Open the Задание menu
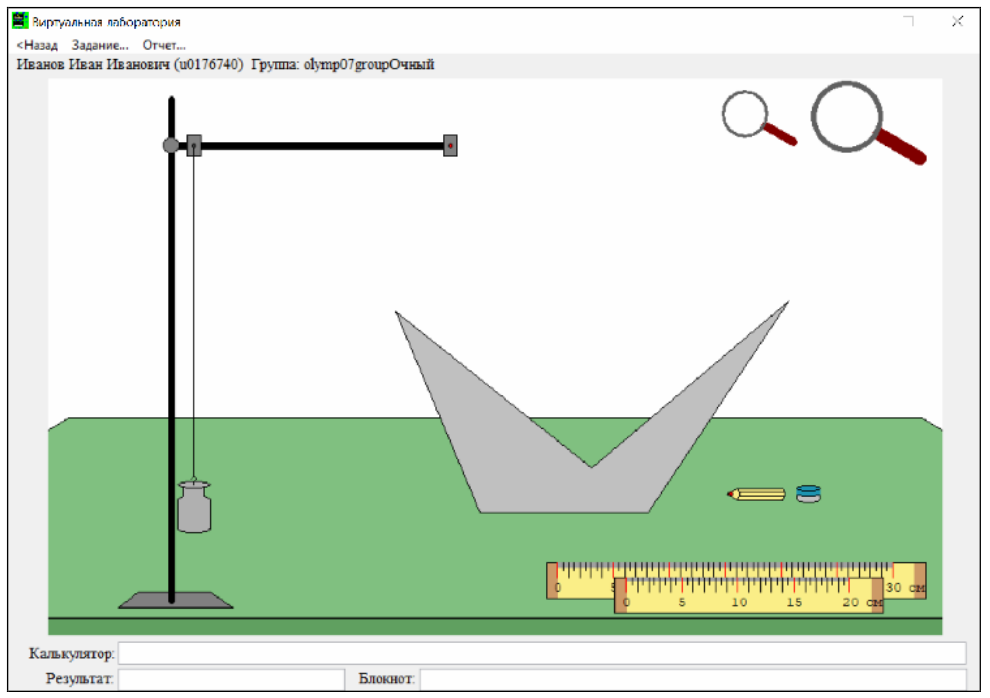This screenshot has width=990, height=698. (100, 45)
